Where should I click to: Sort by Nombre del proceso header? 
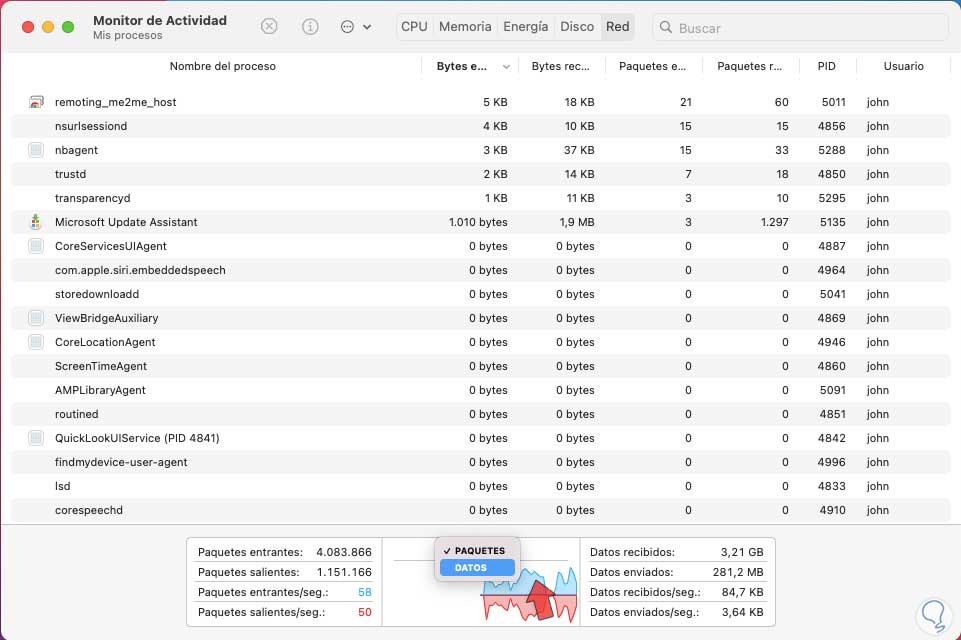(x=222, y=66)
